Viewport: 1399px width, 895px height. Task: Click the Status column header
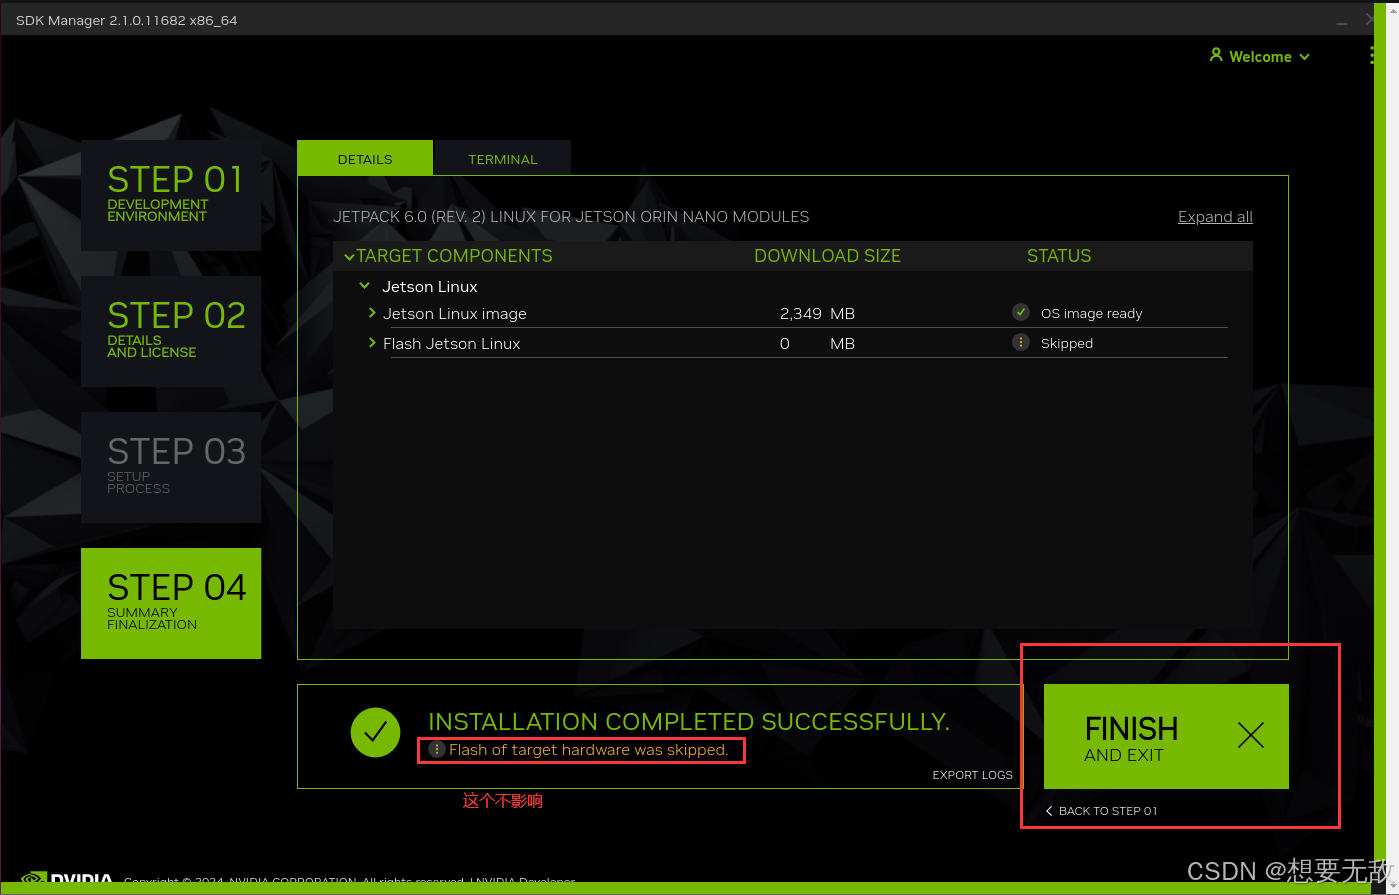[x=1059, y=256]
